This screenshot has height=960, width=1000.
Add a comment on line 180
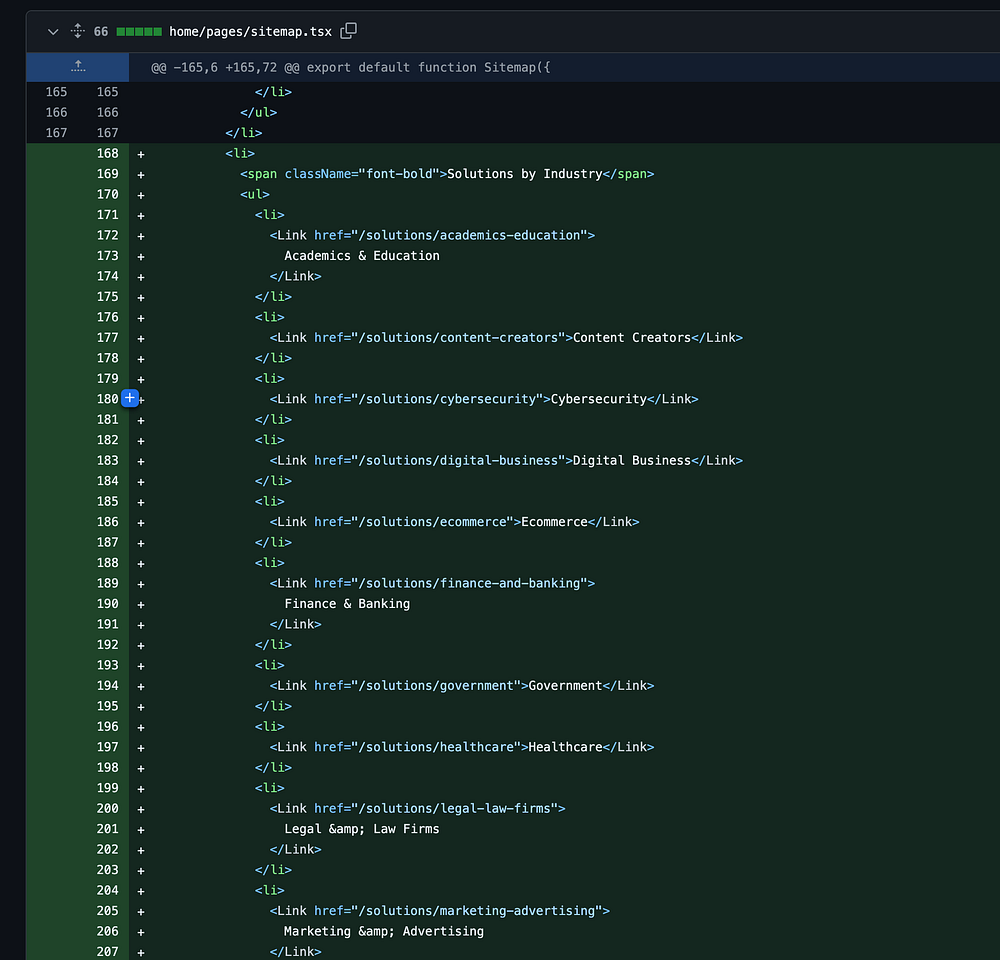tap(130, 399)
